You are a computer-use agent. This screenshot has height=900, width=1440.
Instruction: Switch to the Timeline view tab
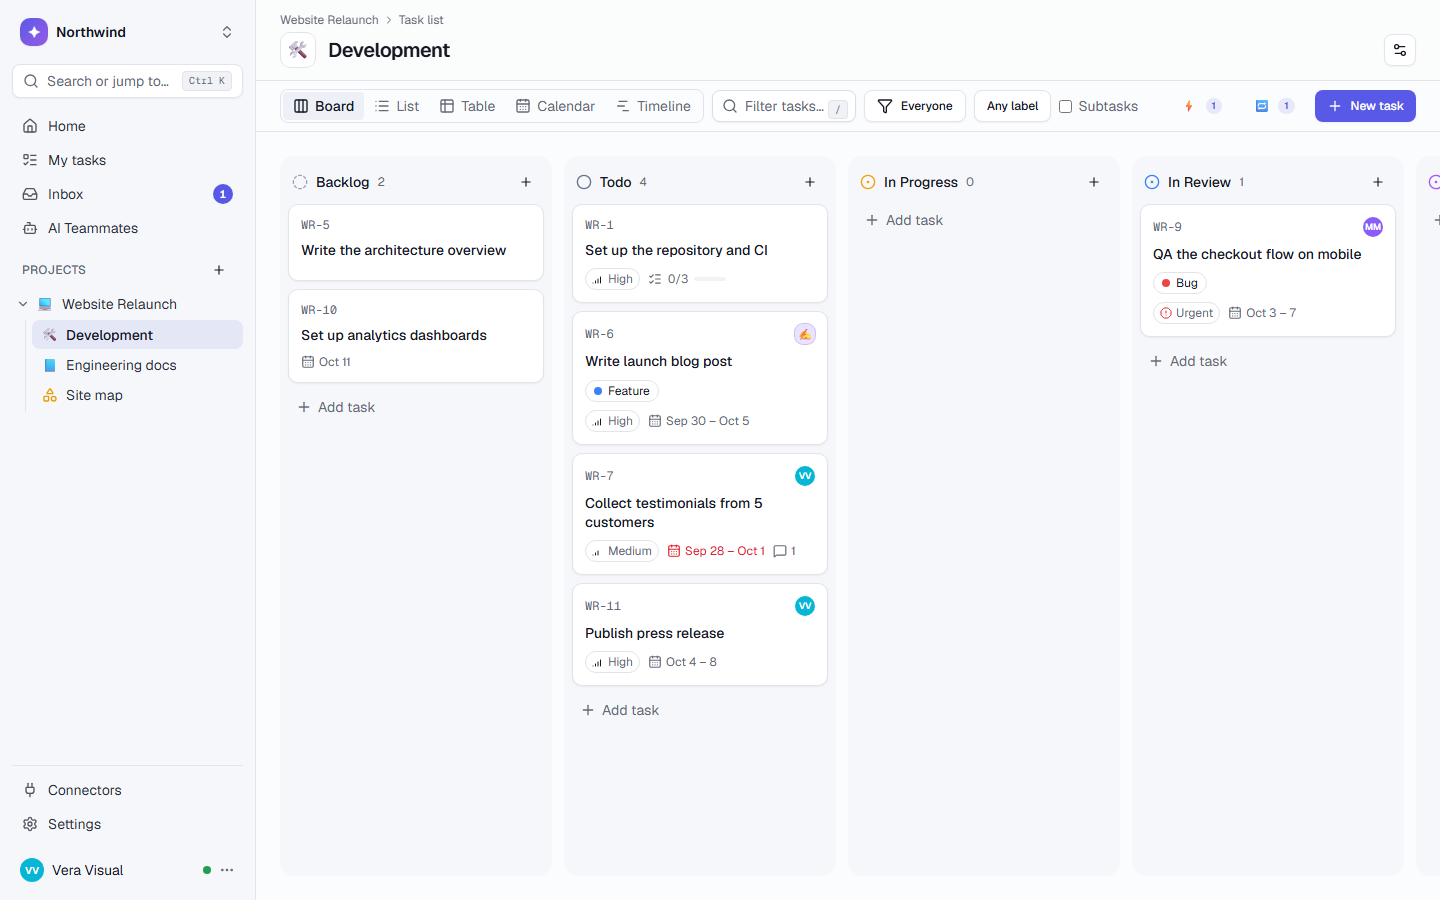(x=653, y=106)
